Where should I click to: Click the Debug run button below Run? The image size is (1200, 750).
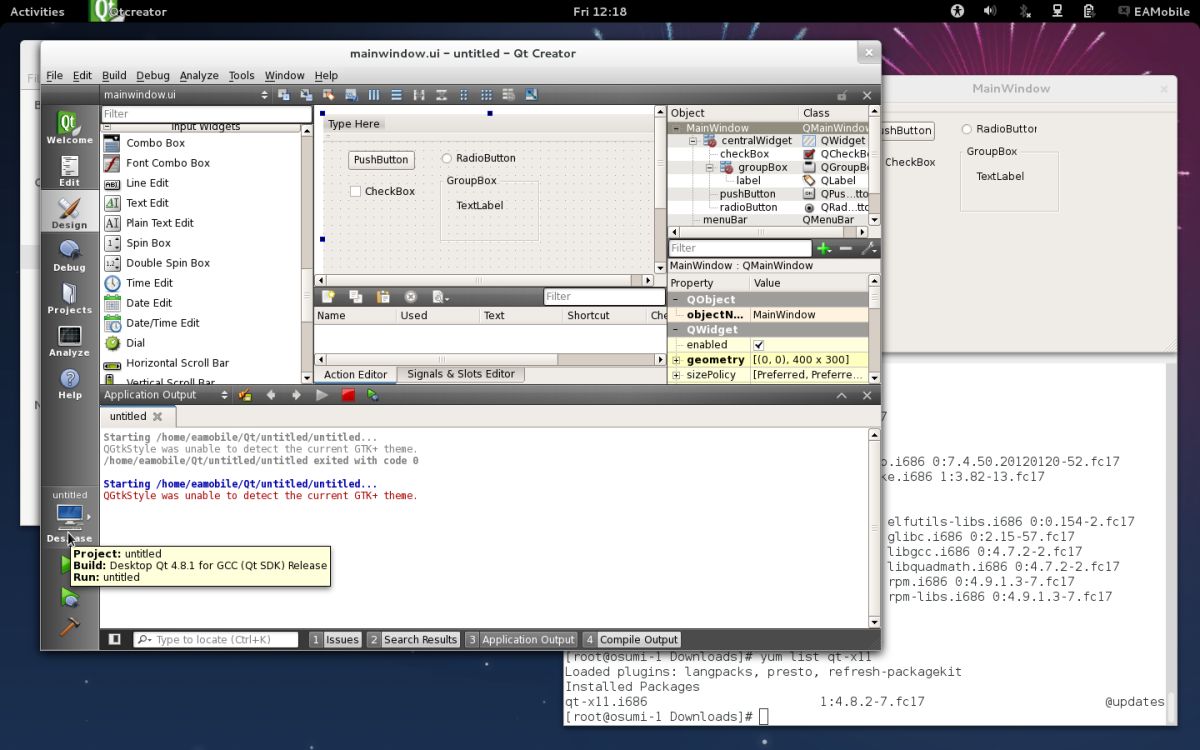(x=69, y=597)
